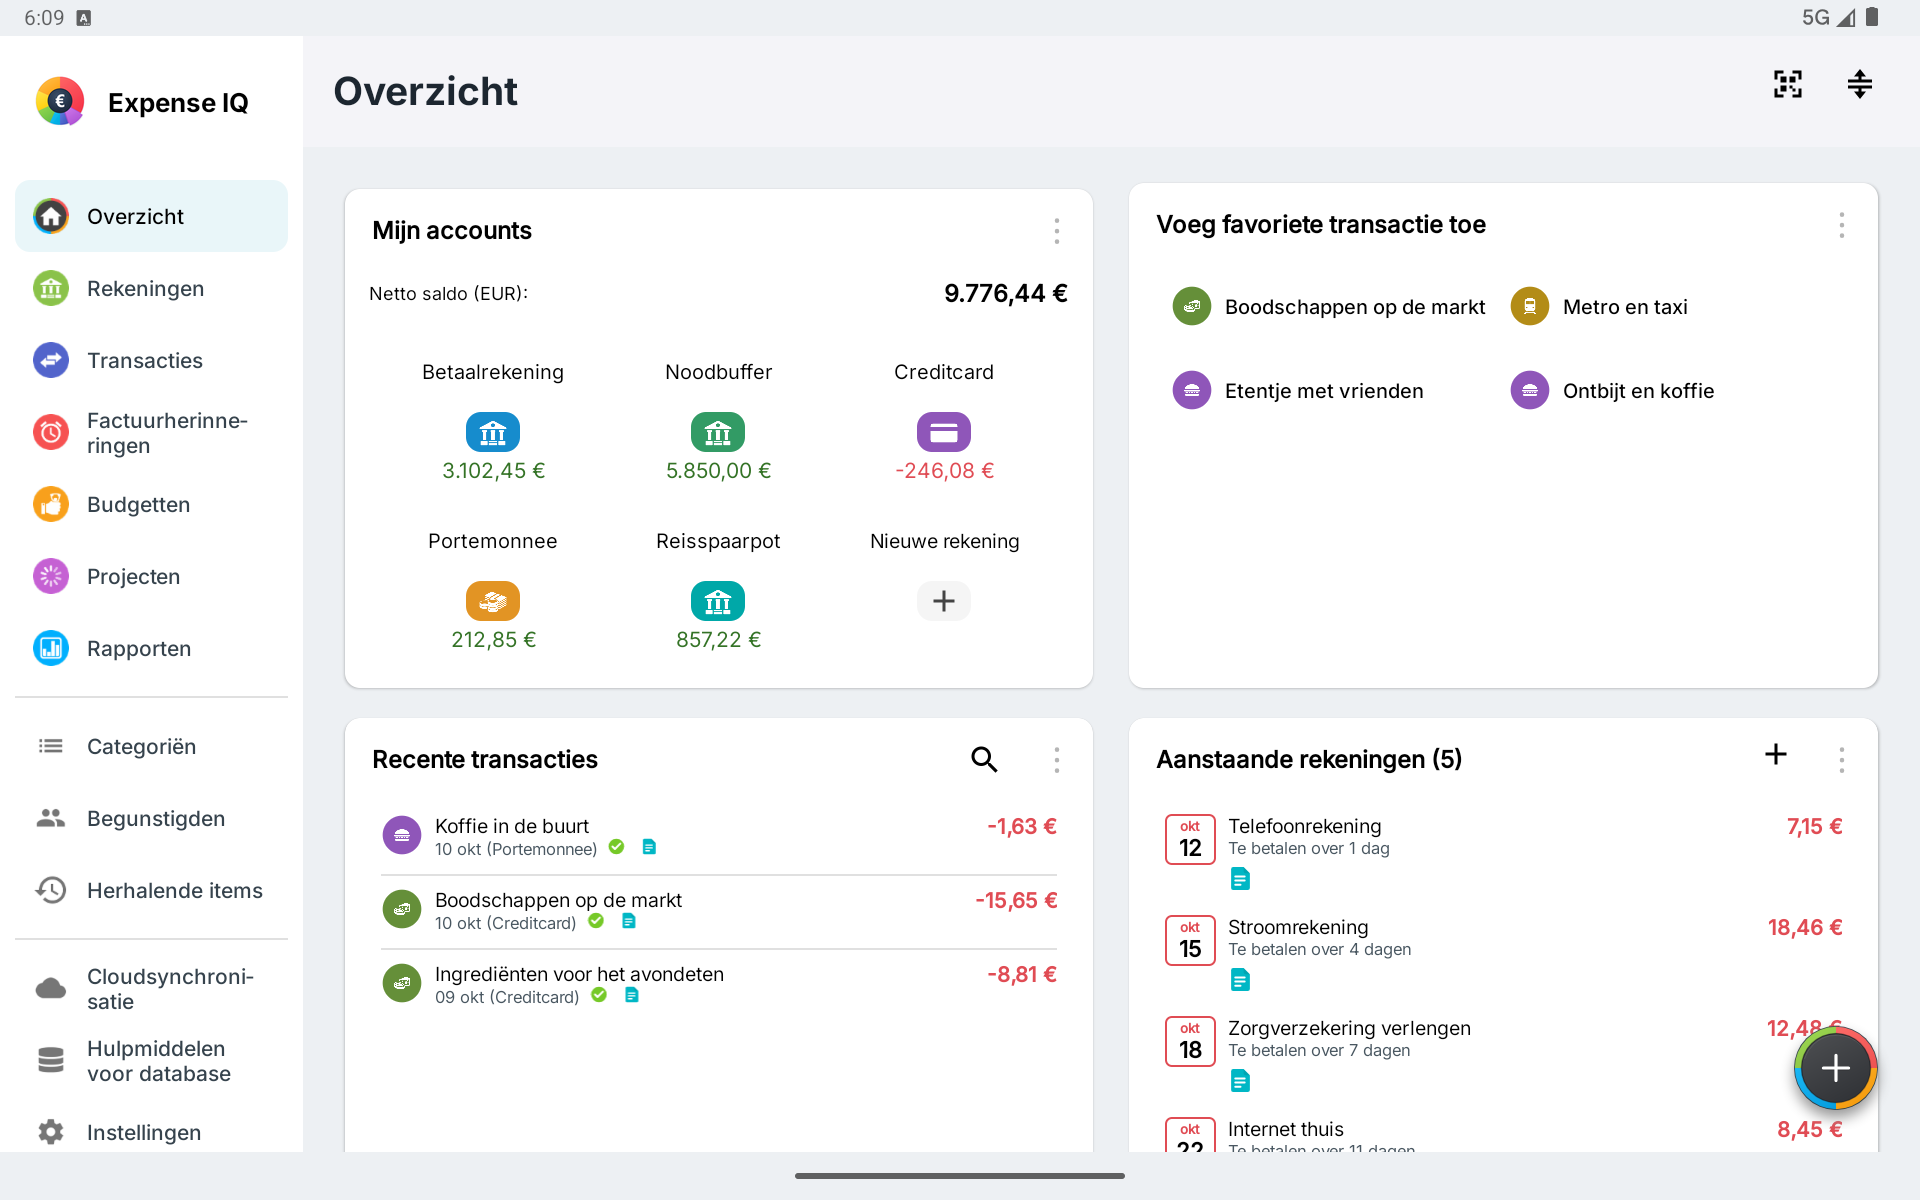Open Budgetten in sidebar
The image size is (1920, 1200).
pyautogui.click(x=151, y=505)
